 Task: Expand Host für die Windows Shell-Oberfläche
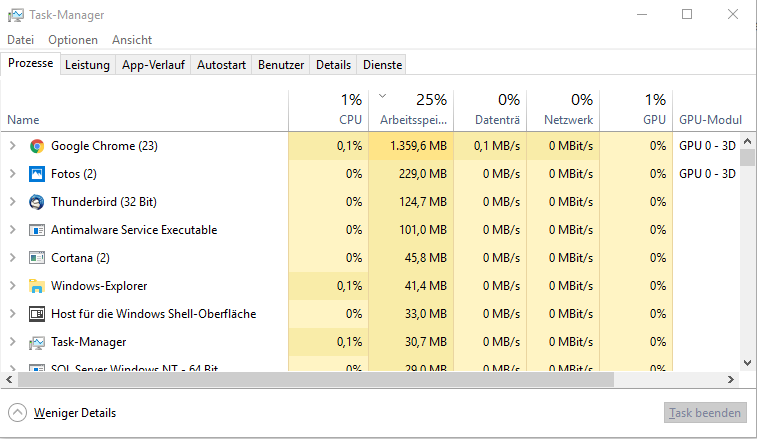click(13, 314)
